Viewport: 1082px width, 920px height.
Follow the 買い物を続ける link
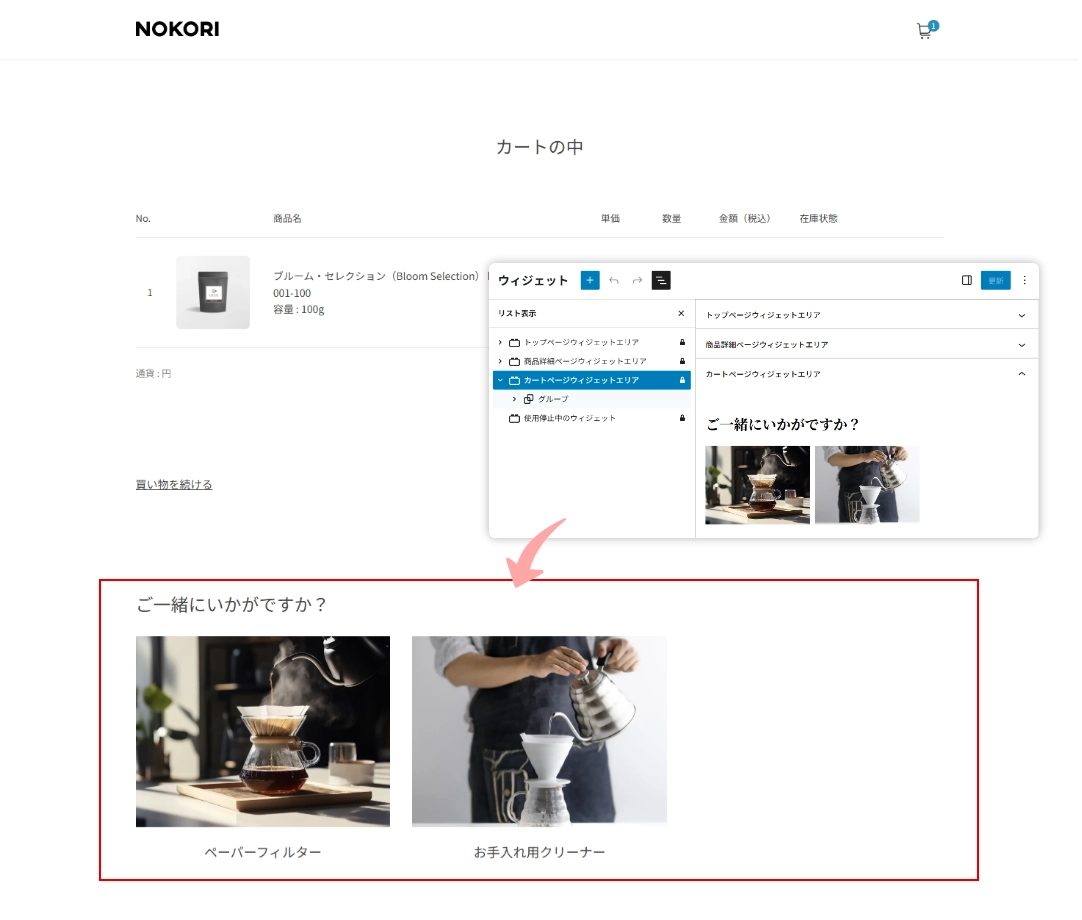[x=174, y=484]
